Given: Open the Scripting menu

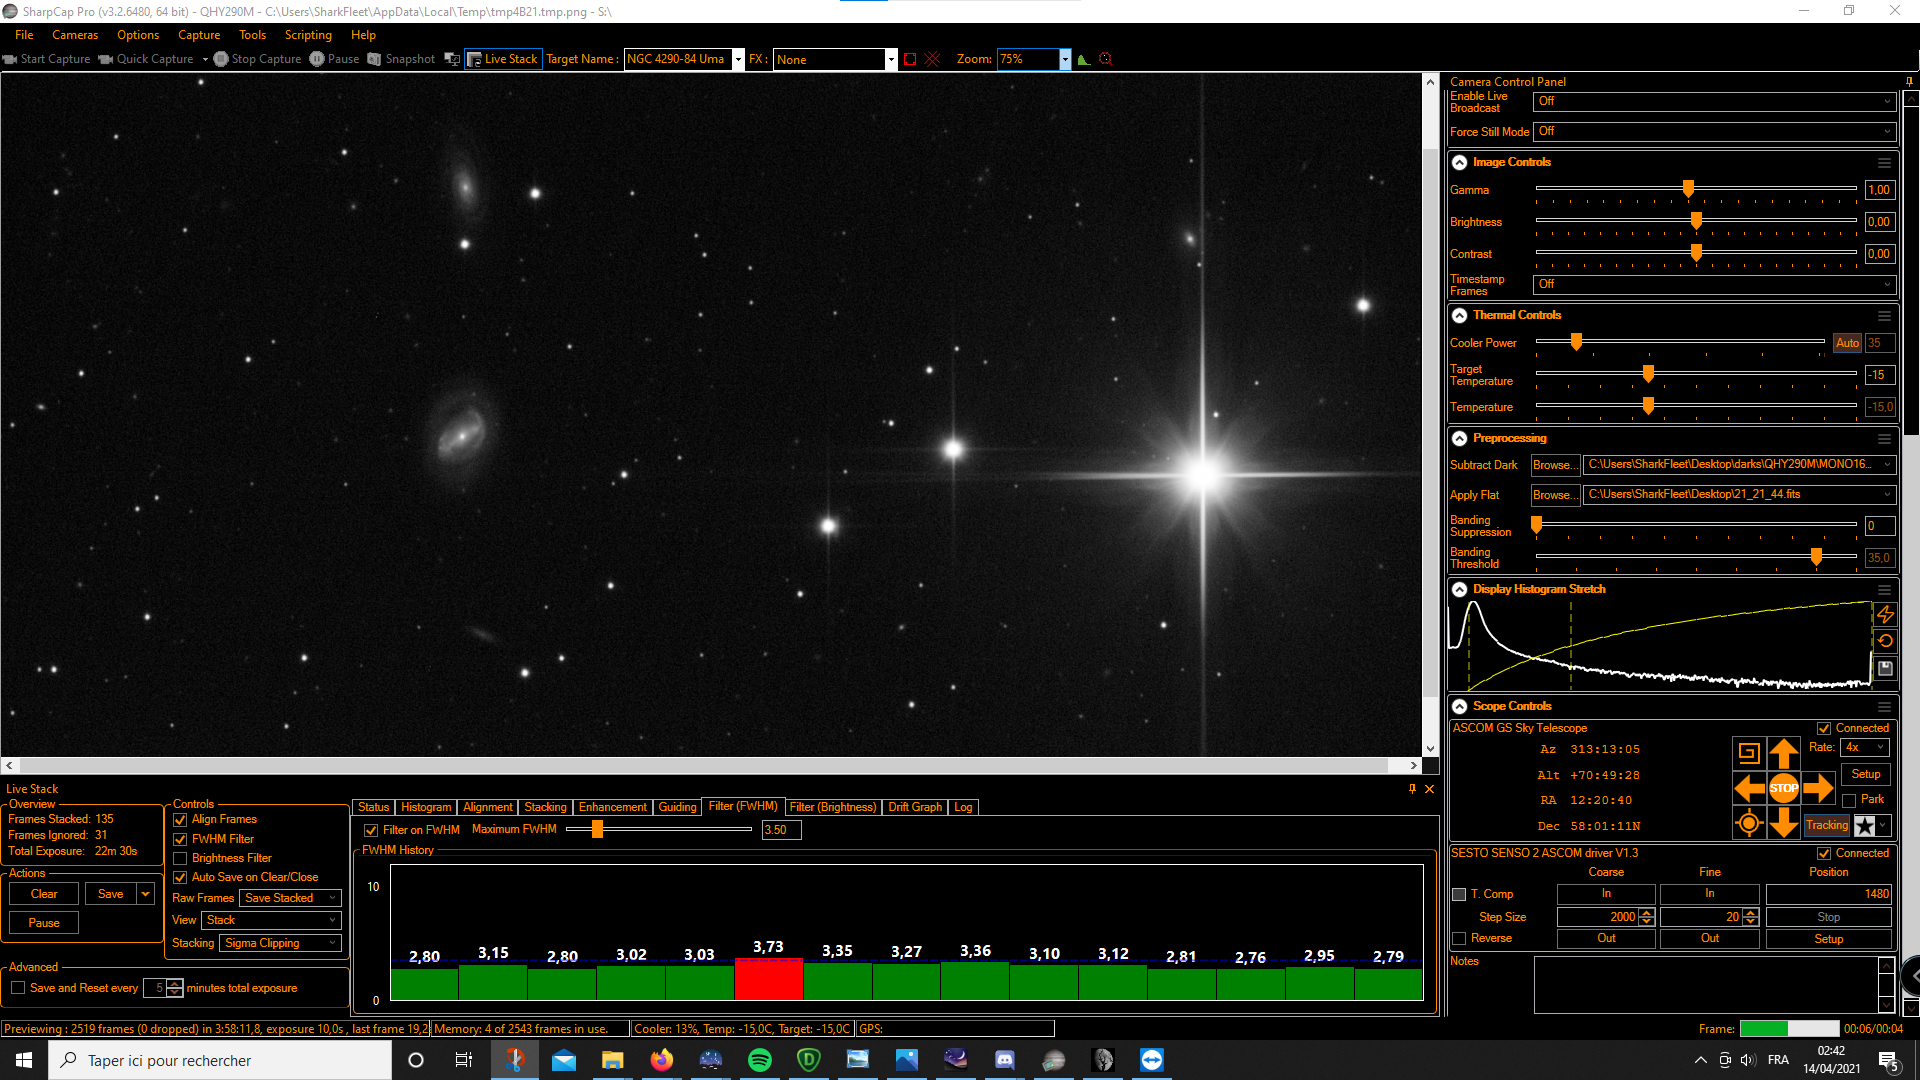Looking at the screenshot, I should click(x=307, y=35).
